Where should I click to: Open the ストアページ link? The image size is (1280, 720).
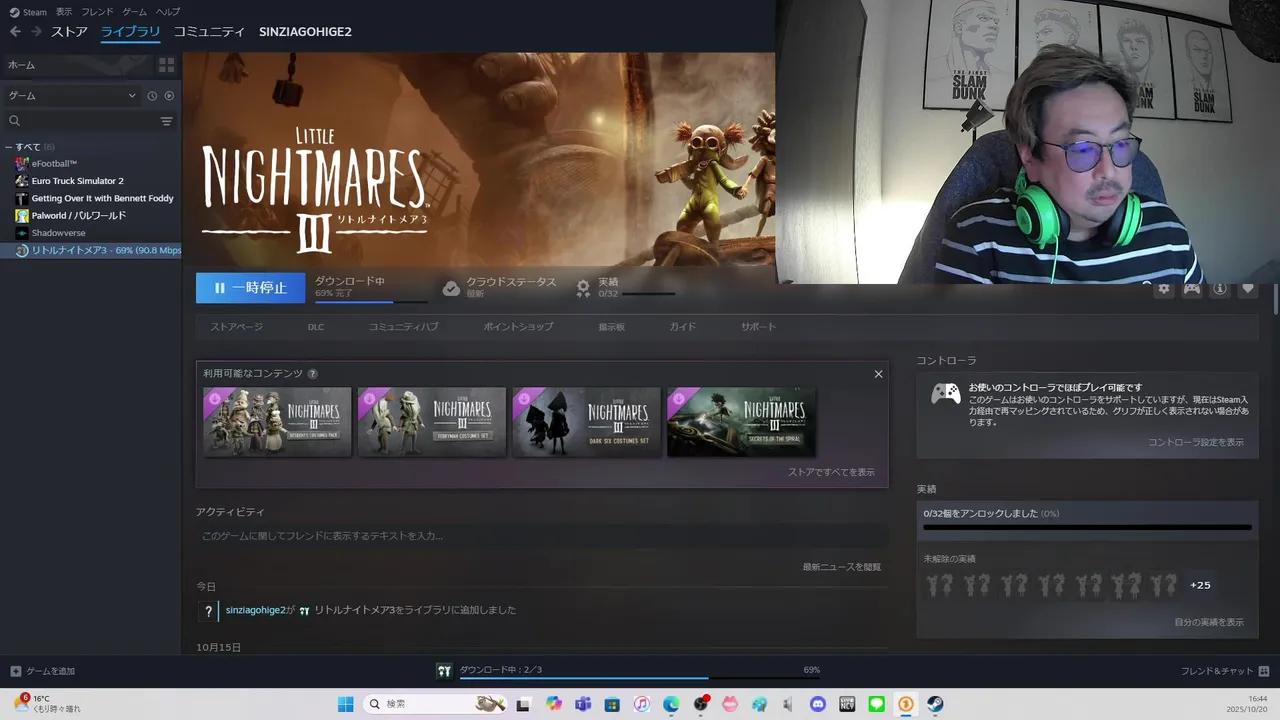click(x=236, y=327)
